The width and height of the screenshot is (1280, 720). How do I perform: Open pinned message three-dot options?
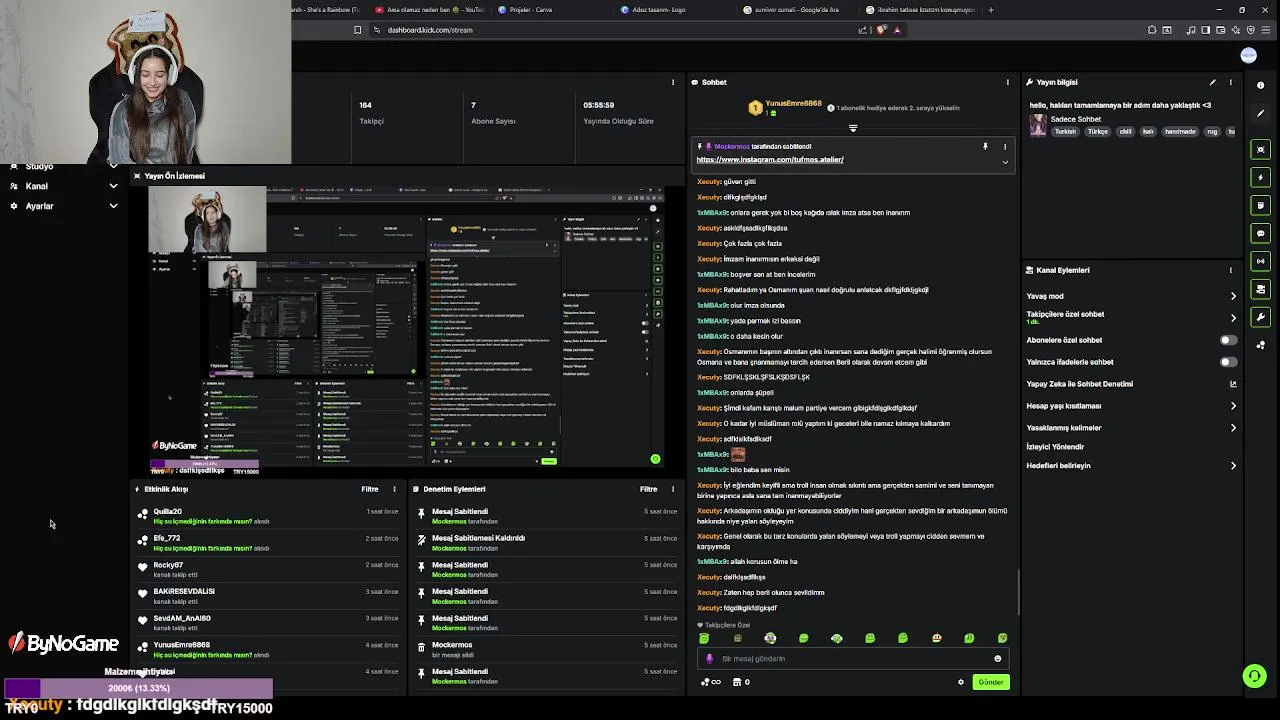1005,147
